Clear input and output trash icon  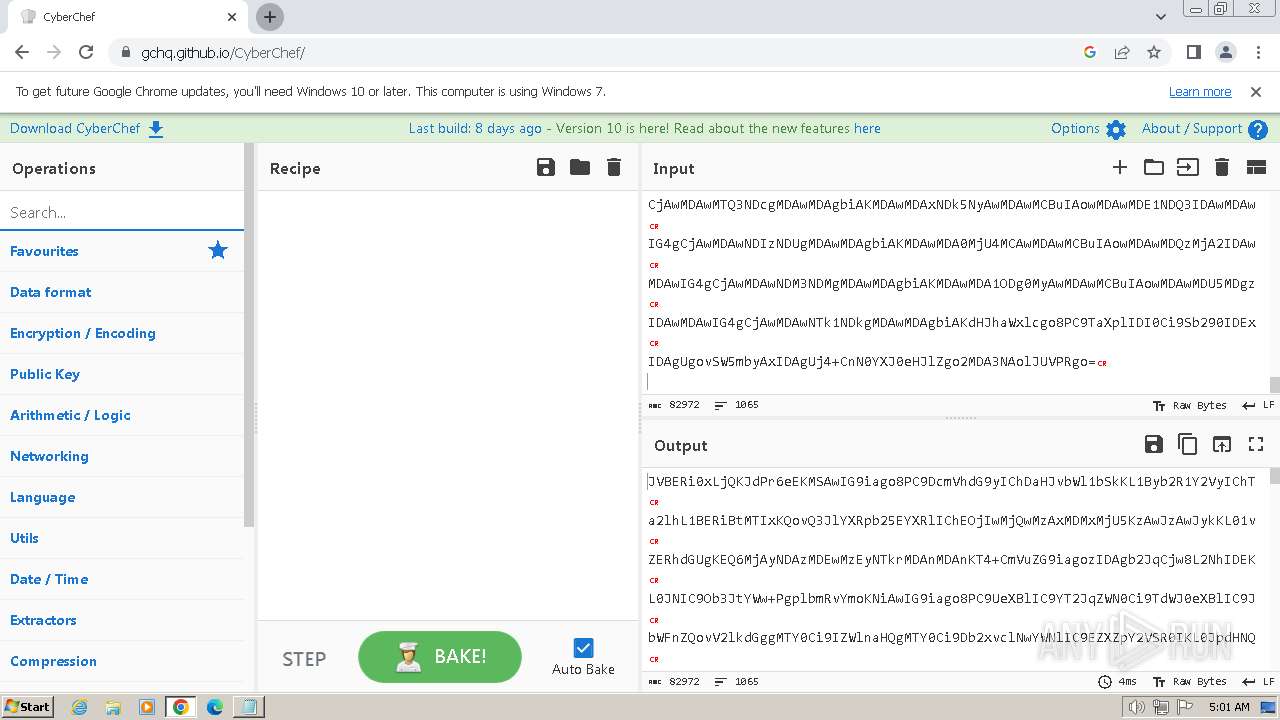click(x=1222, y=167)
